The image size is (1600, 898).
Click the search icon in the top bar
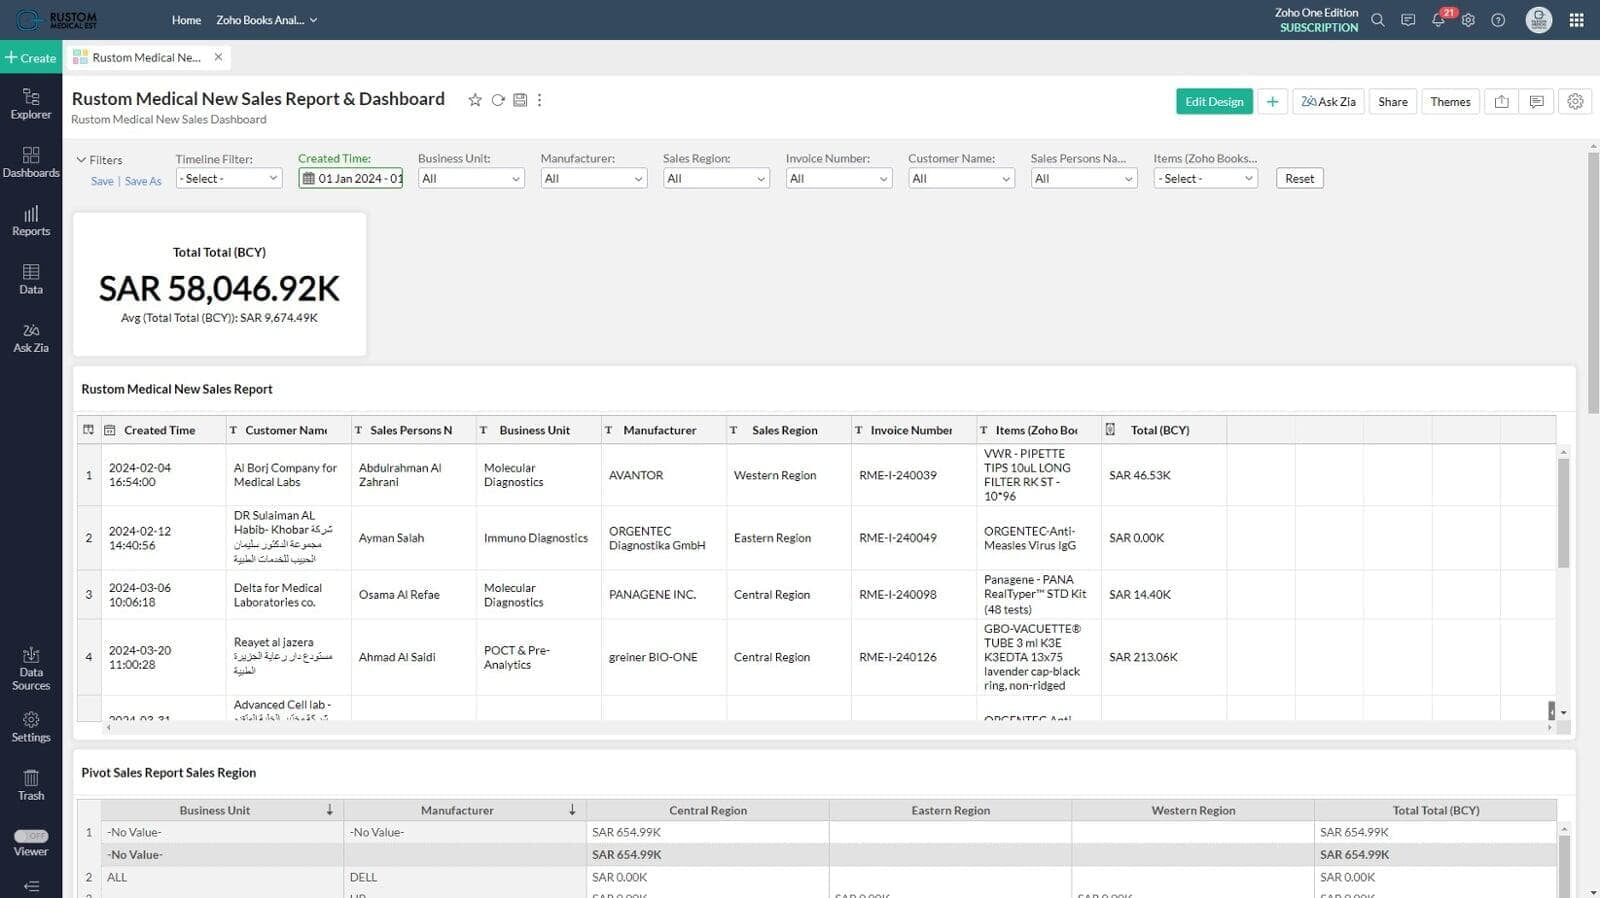pyautogui.click(x=1378, y=20)
